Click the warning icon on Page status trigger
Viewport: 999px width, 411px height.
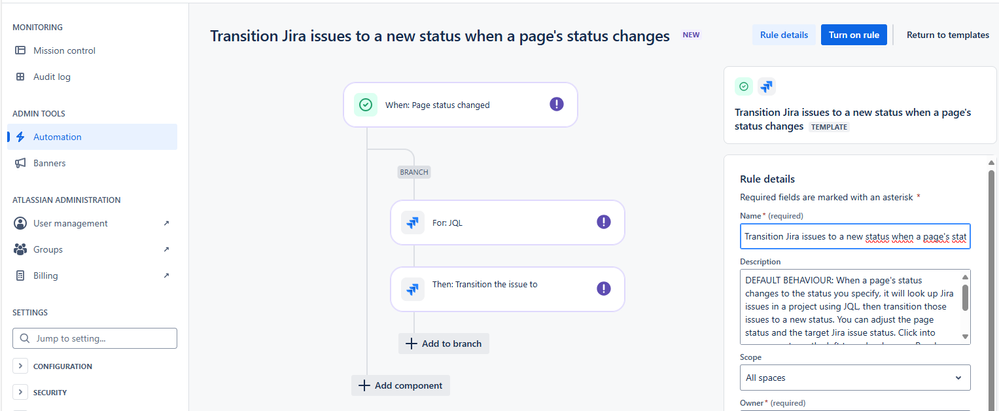[556, 104]
